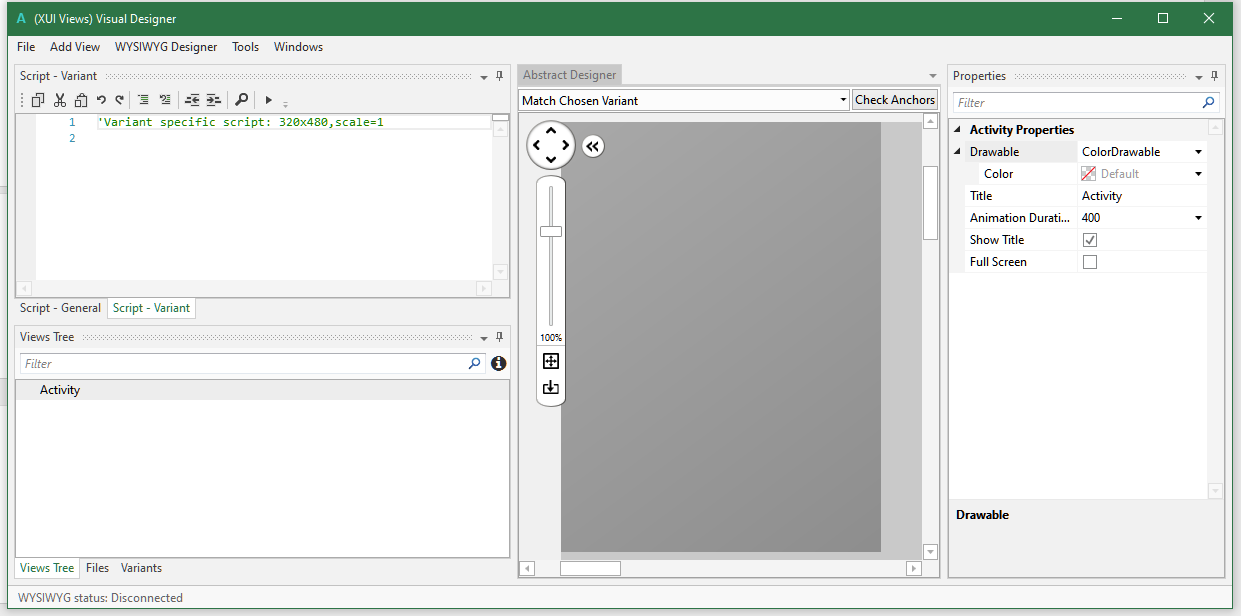The width and height of the screenshot is (1241, 616).
Task: Click the Views Tree filter search icon
Action: pyautogui.click(x=475, y=364)
